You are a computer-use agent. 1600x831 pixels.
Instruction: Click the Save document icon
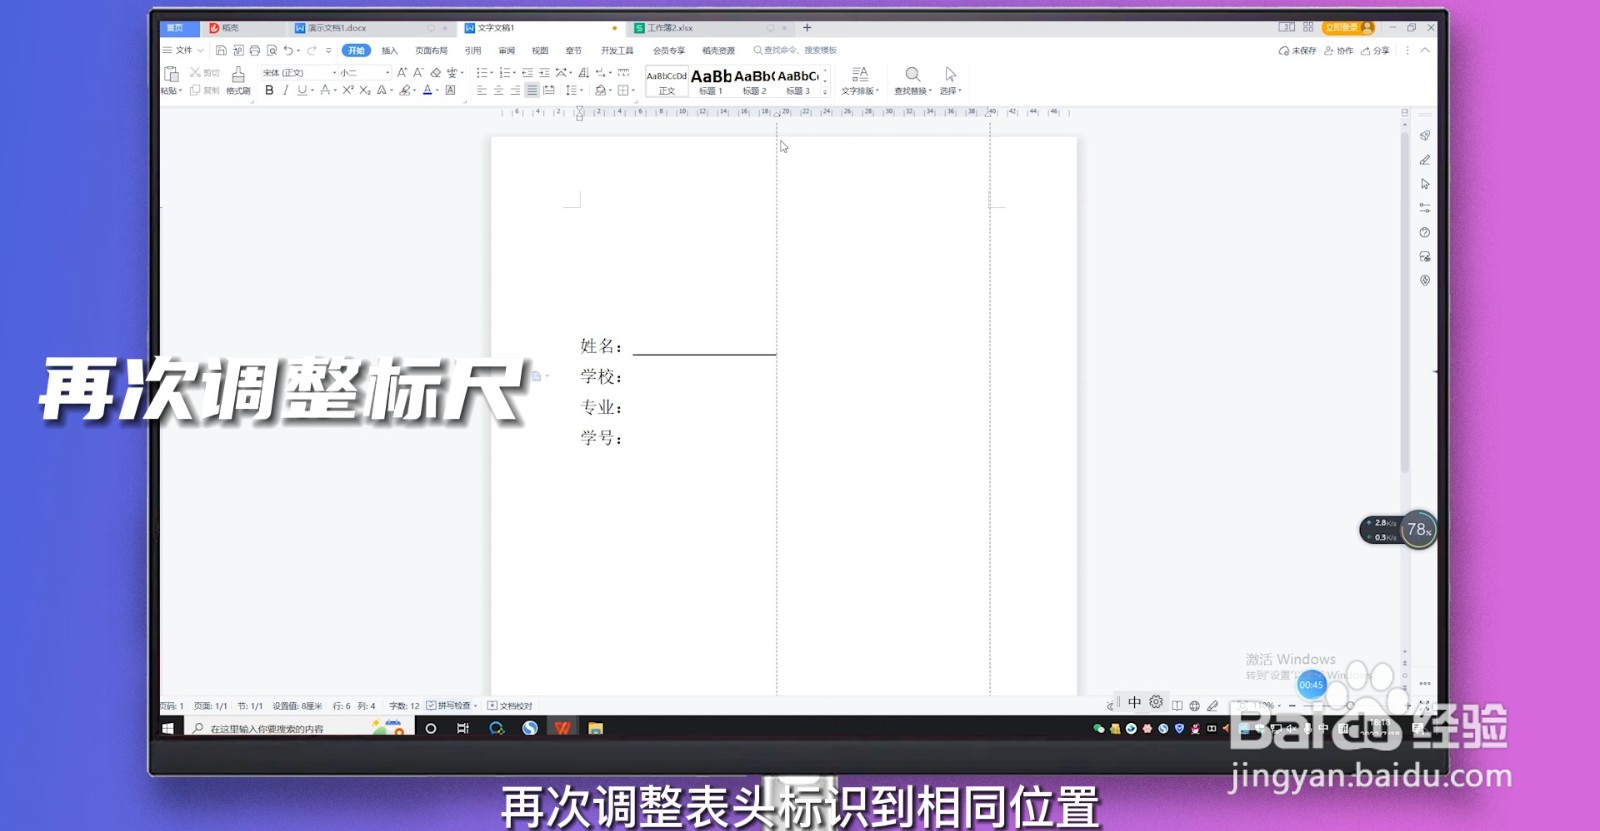coord(221,50)
